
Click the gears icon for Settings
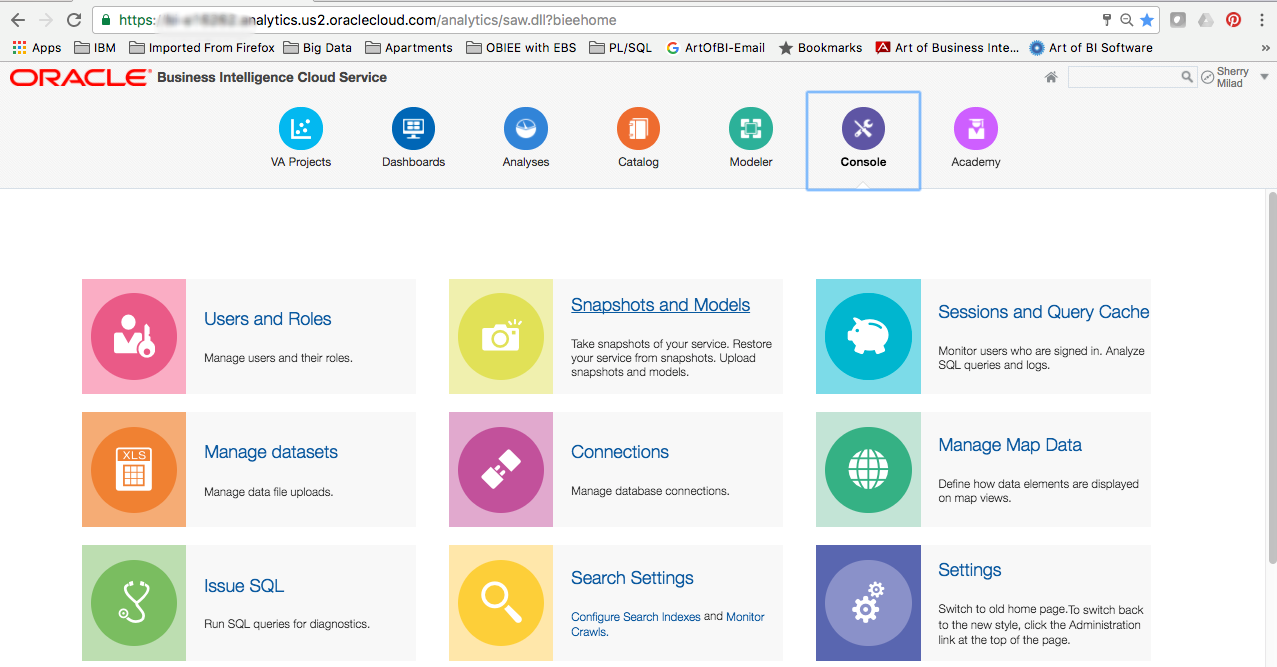868,602
